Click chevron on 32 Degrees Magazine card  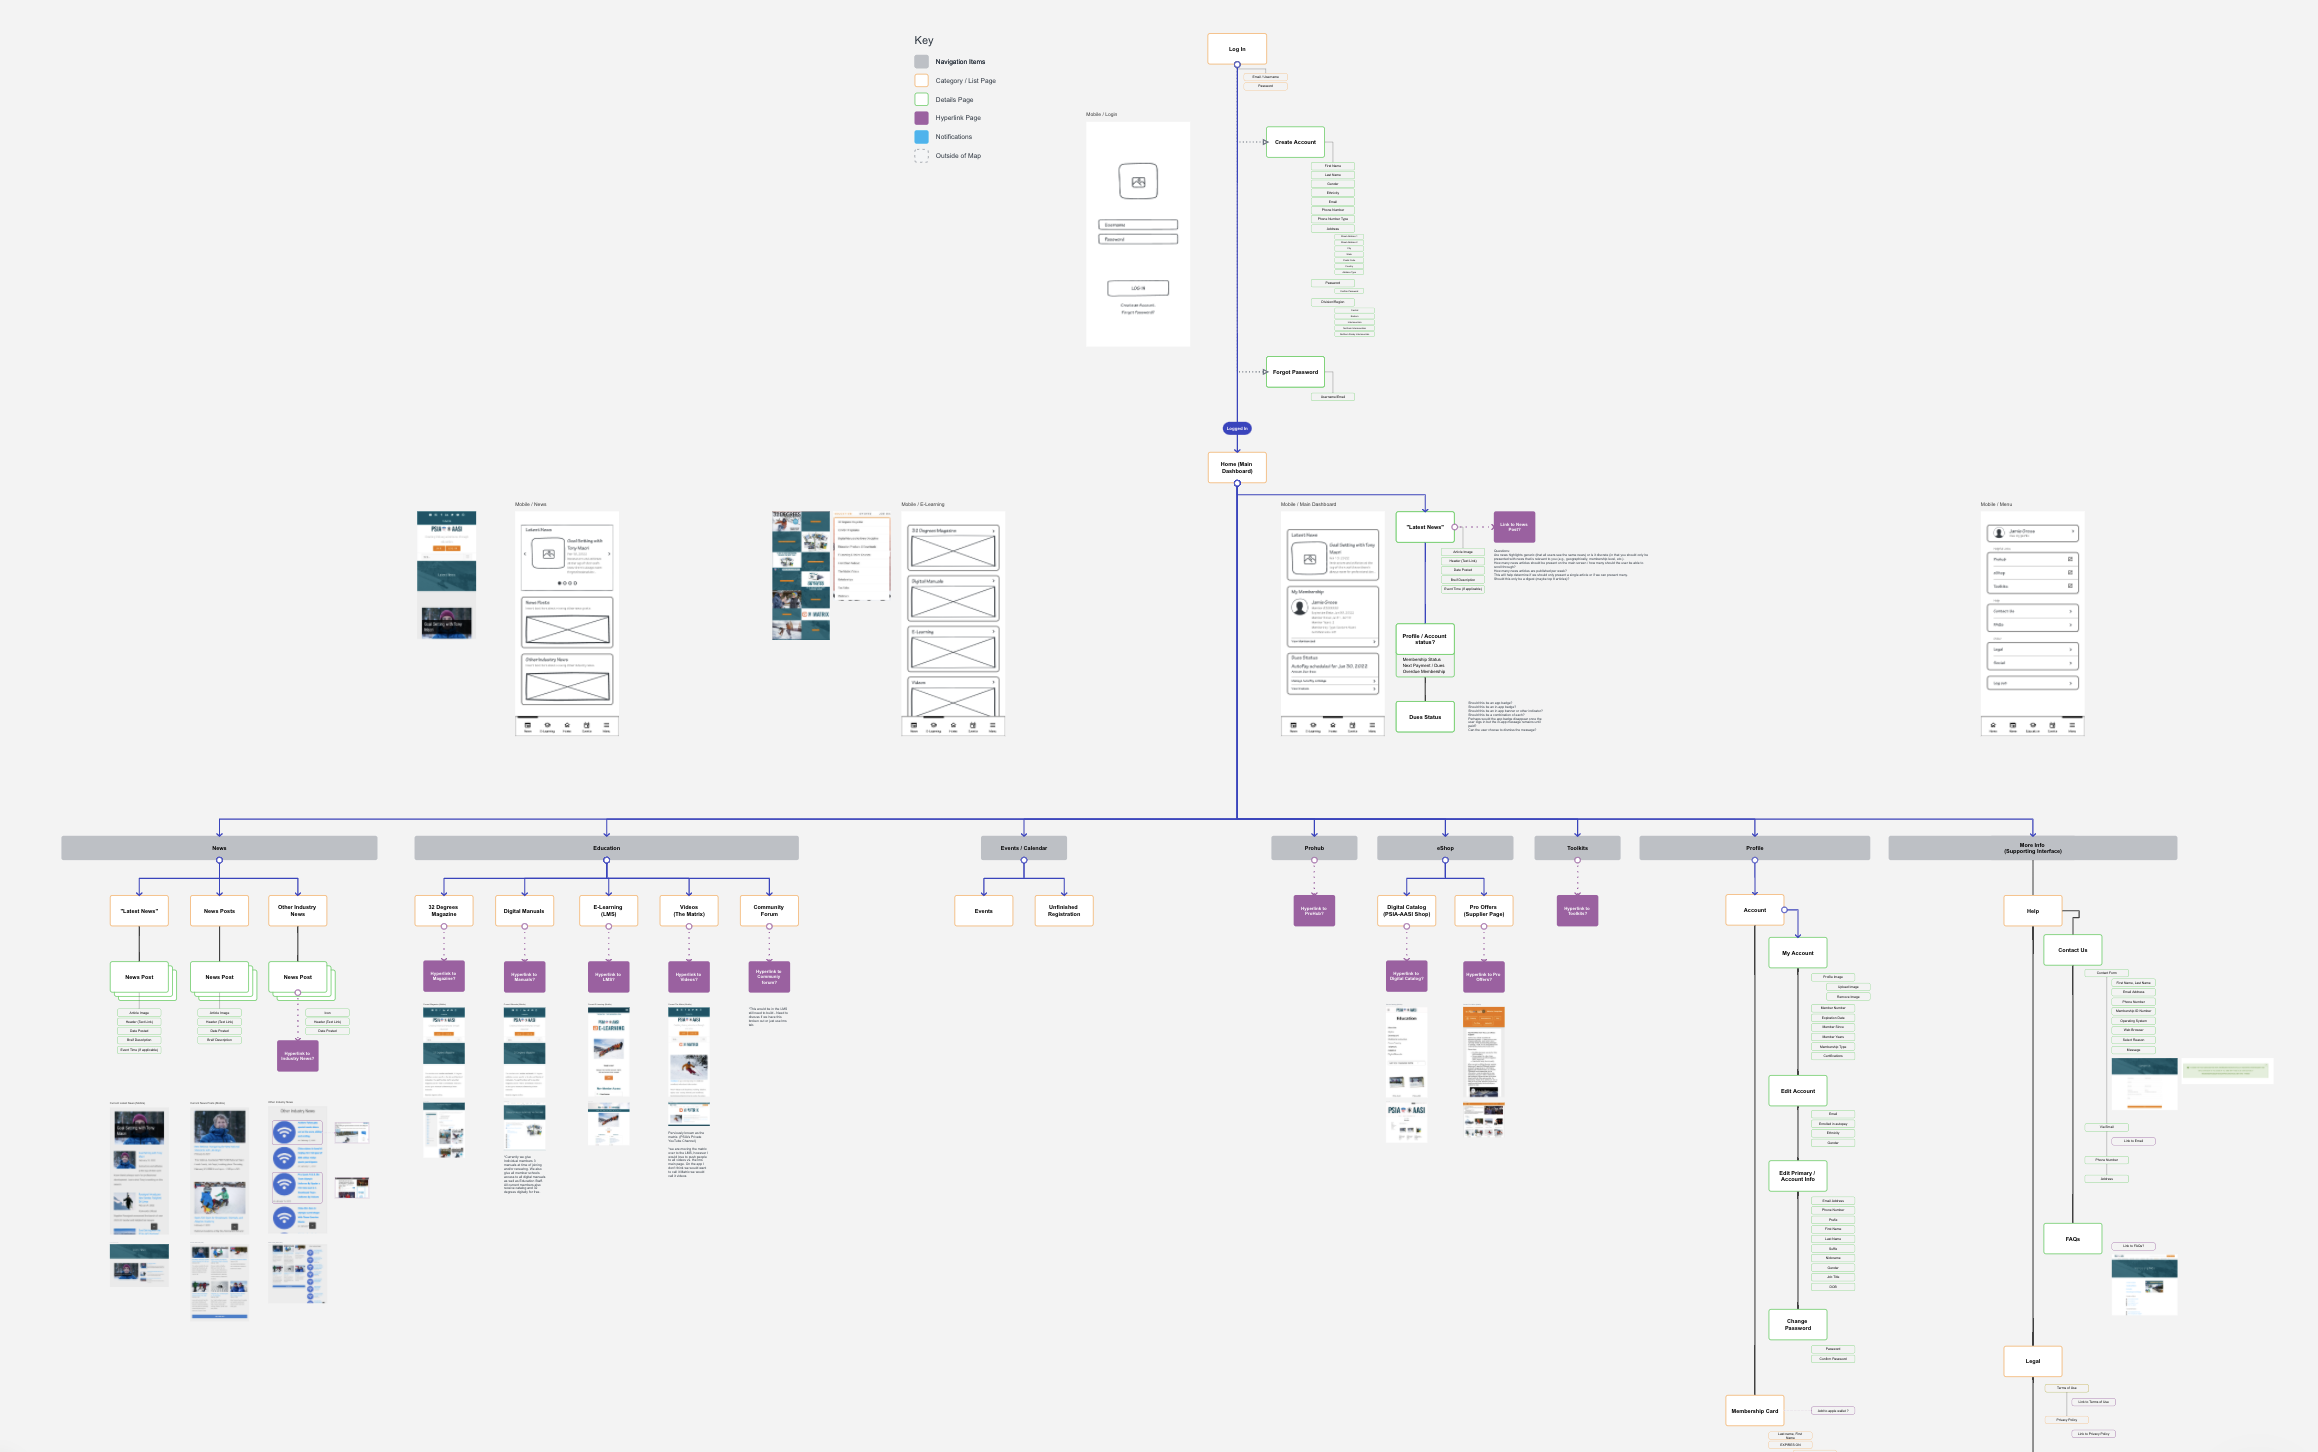[993, 531]
